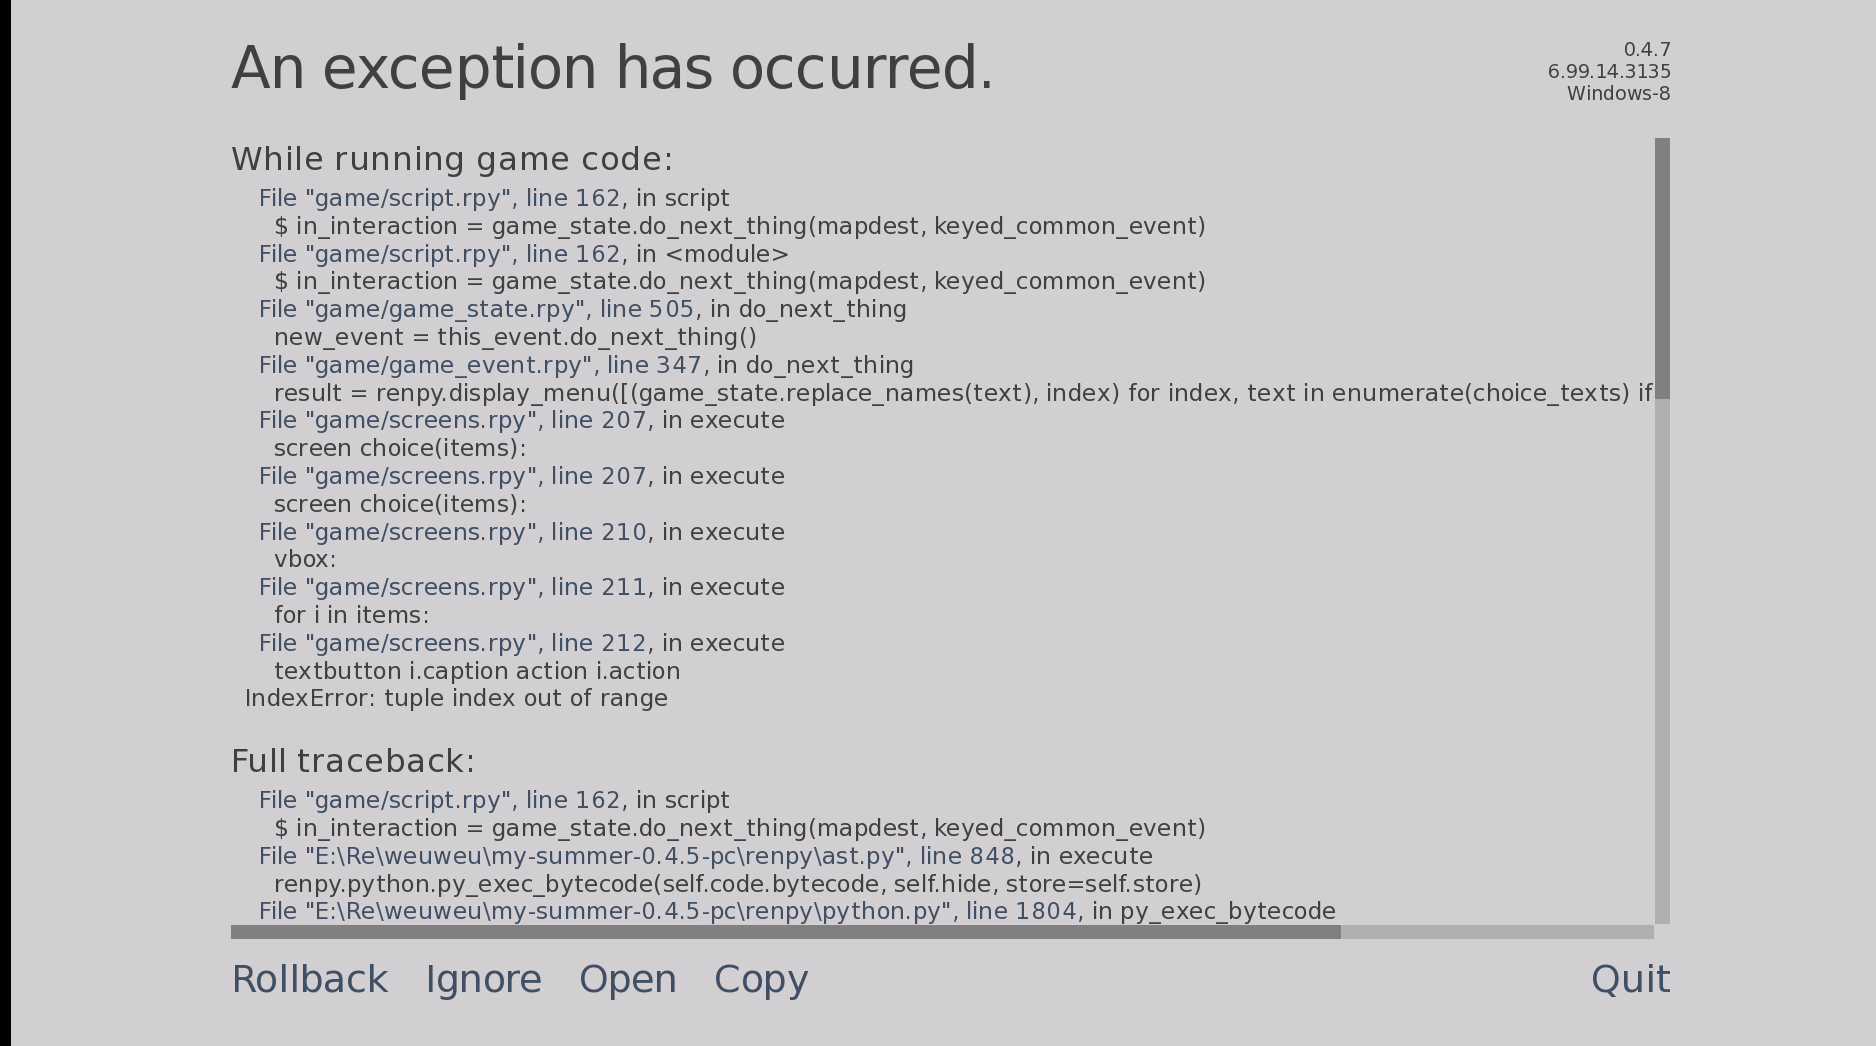Image resolution: width=1876 pixels, height=1046 pixels.
Task: Open script.rpy line 162 link under Full traceback
Action: tap(439, 800)
